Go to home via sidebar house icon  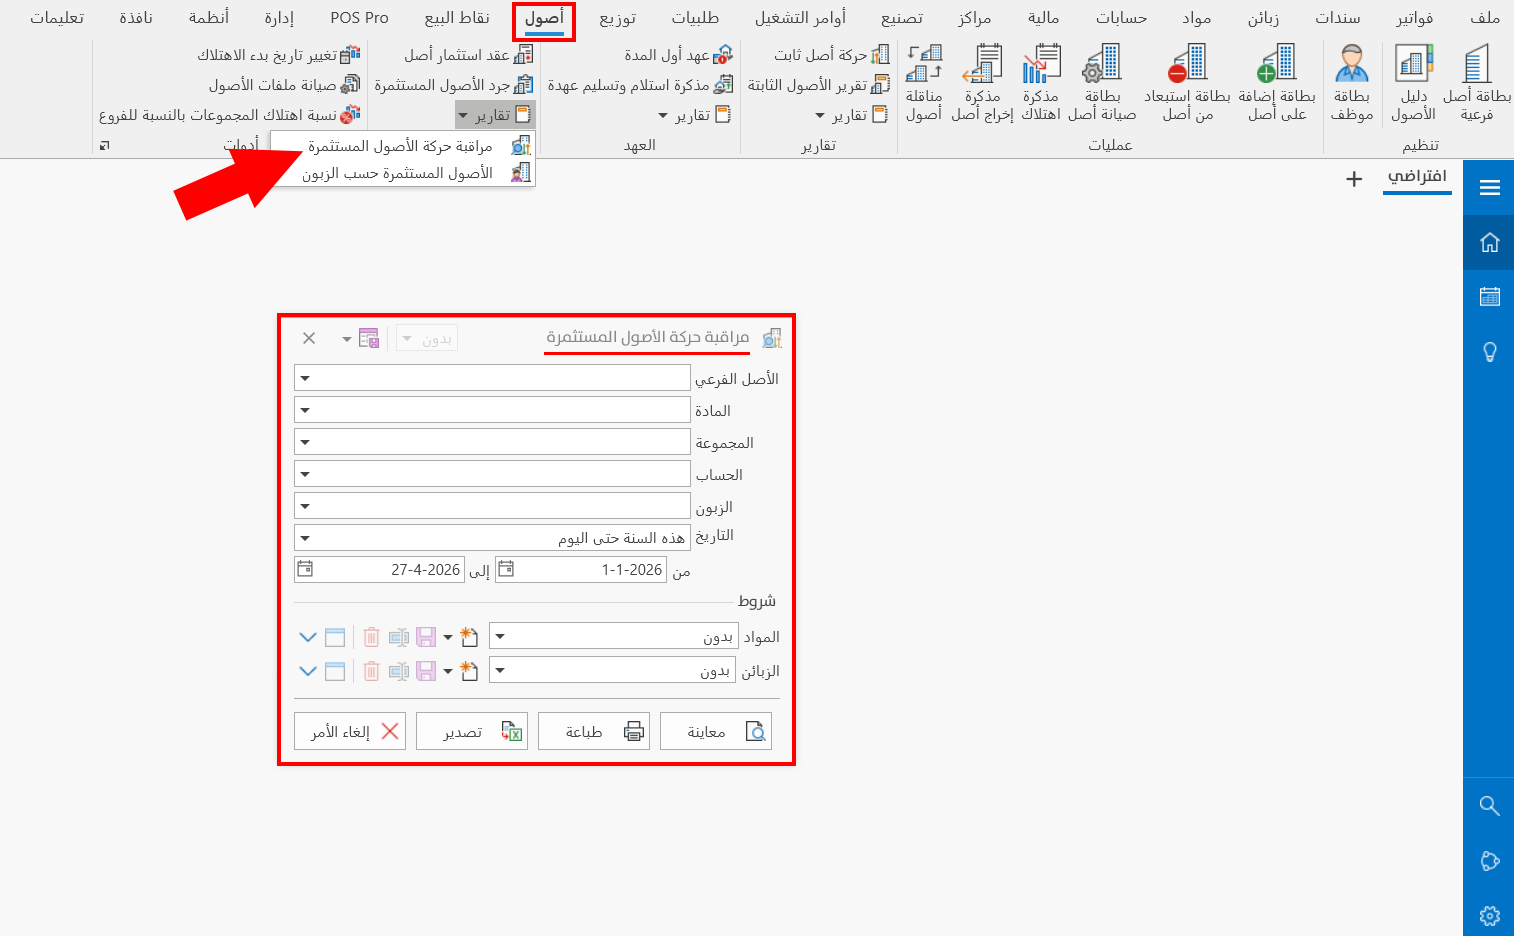[1489, 242]
